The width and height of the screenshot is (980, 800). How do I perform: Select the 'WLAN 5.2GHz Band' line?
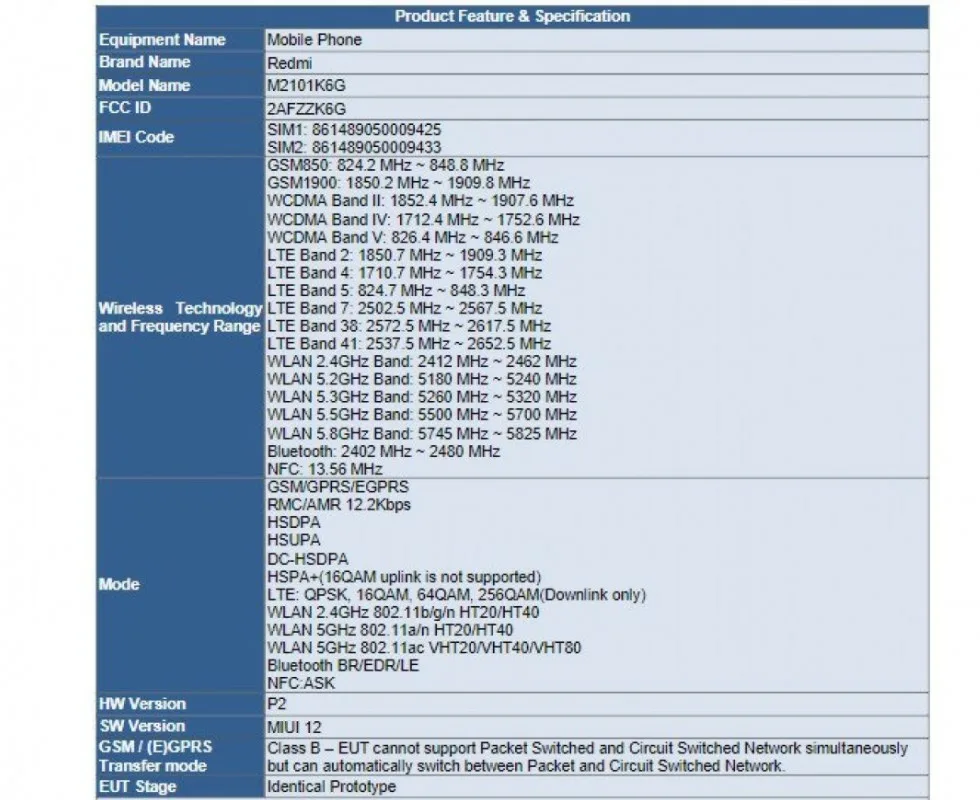point(422,379)
